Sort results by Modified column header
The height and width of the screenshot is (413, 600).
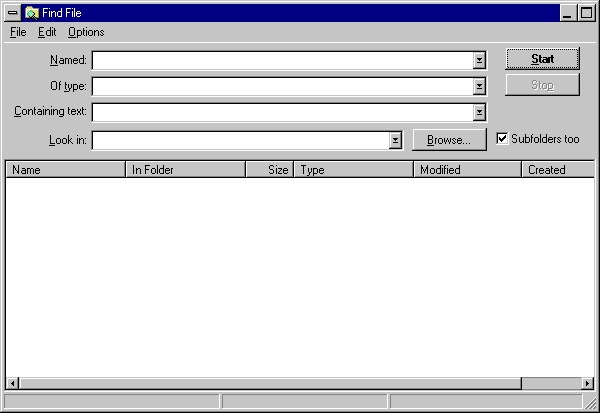coord(468,170)
